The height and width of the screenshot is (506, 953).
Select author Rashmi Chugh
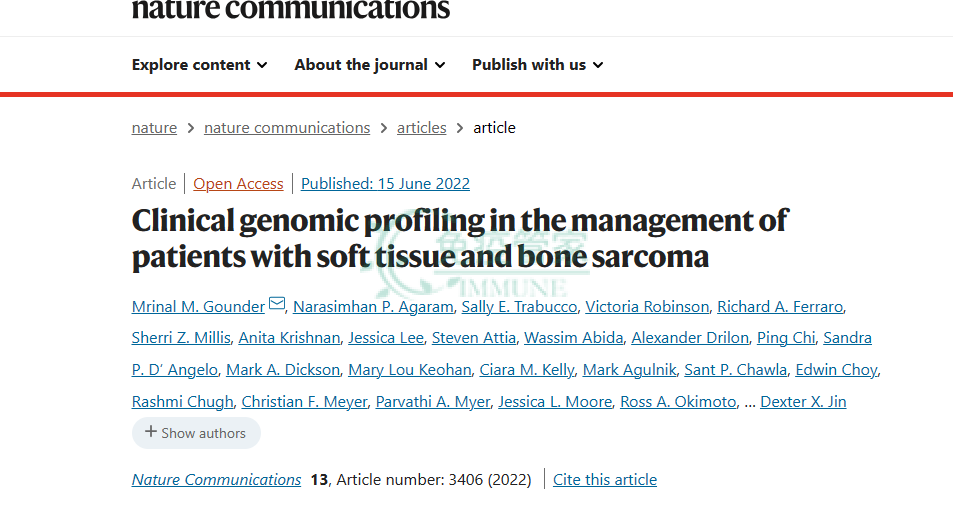(182, 402)
